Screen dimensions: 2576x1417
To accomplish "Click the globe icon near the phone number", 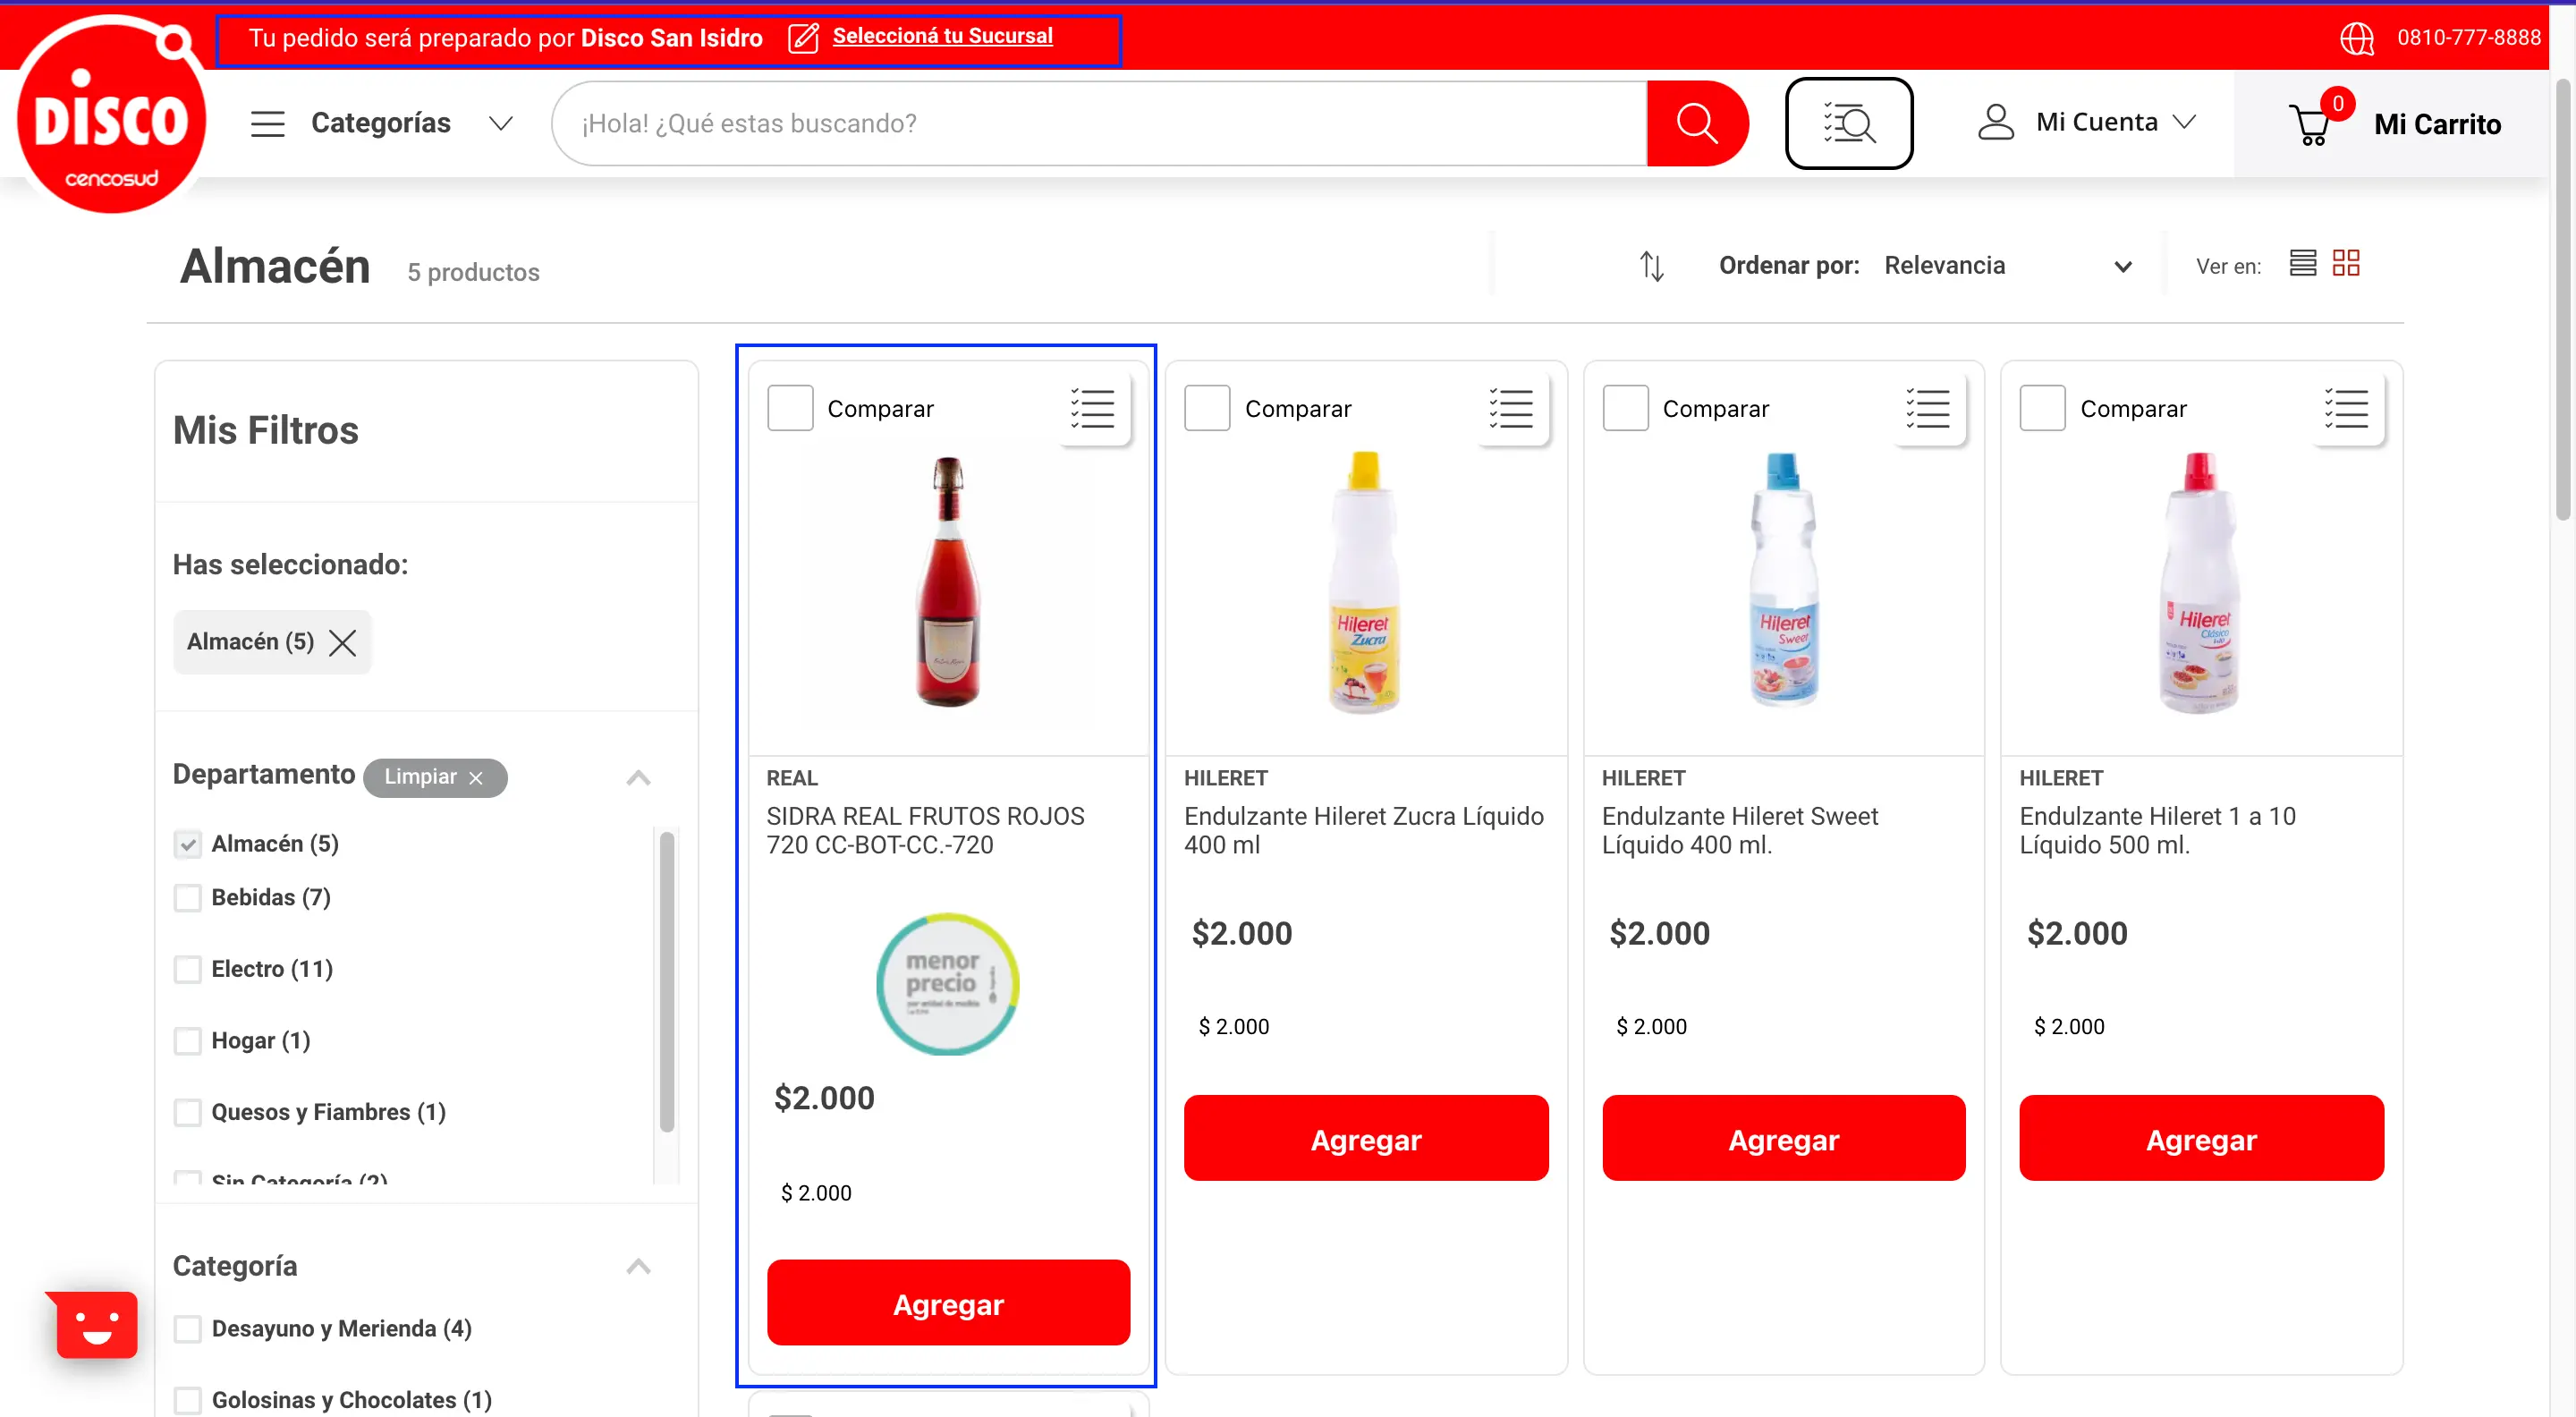I will (x=2357, y=37).
